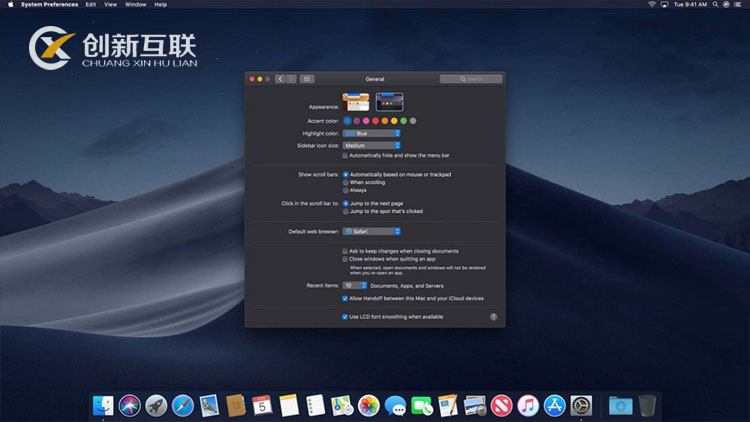Open Finder from the dock
The image size is (750, 422).
pyautogui.click(x=103, y=405)
